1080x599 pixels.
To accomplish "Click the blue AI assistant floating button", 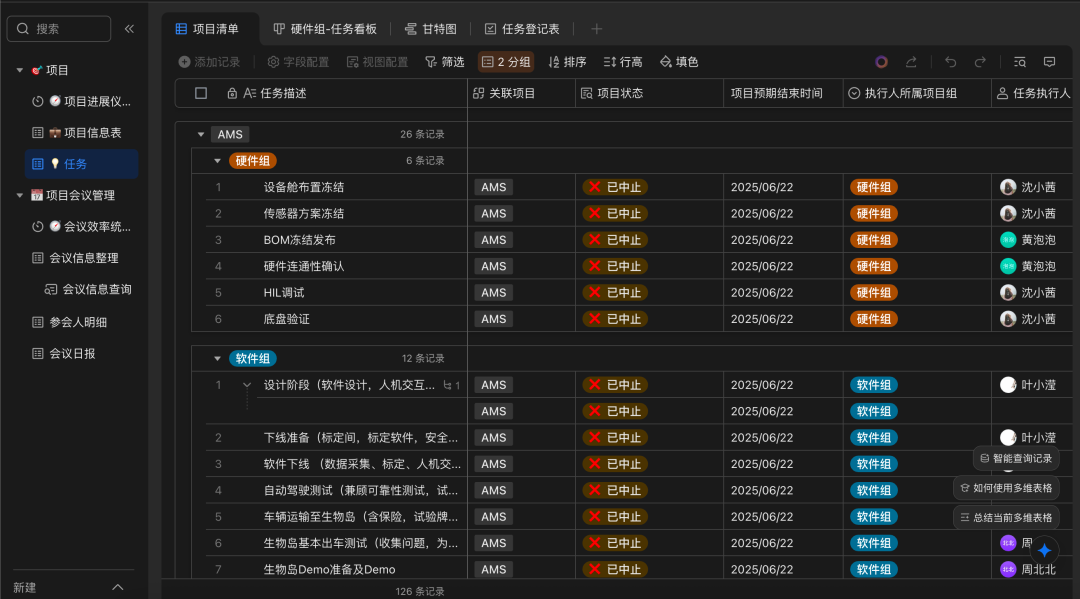I will pos(1044,550).
